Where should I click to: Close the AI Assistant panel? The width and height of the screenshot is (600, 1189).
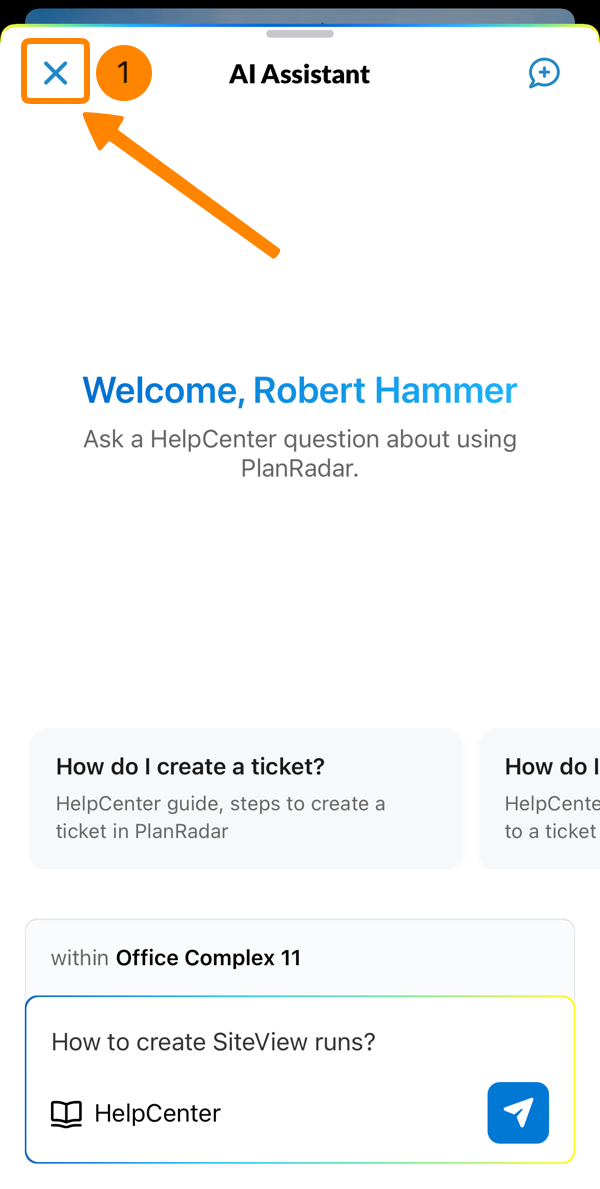(x=56, y=72)
